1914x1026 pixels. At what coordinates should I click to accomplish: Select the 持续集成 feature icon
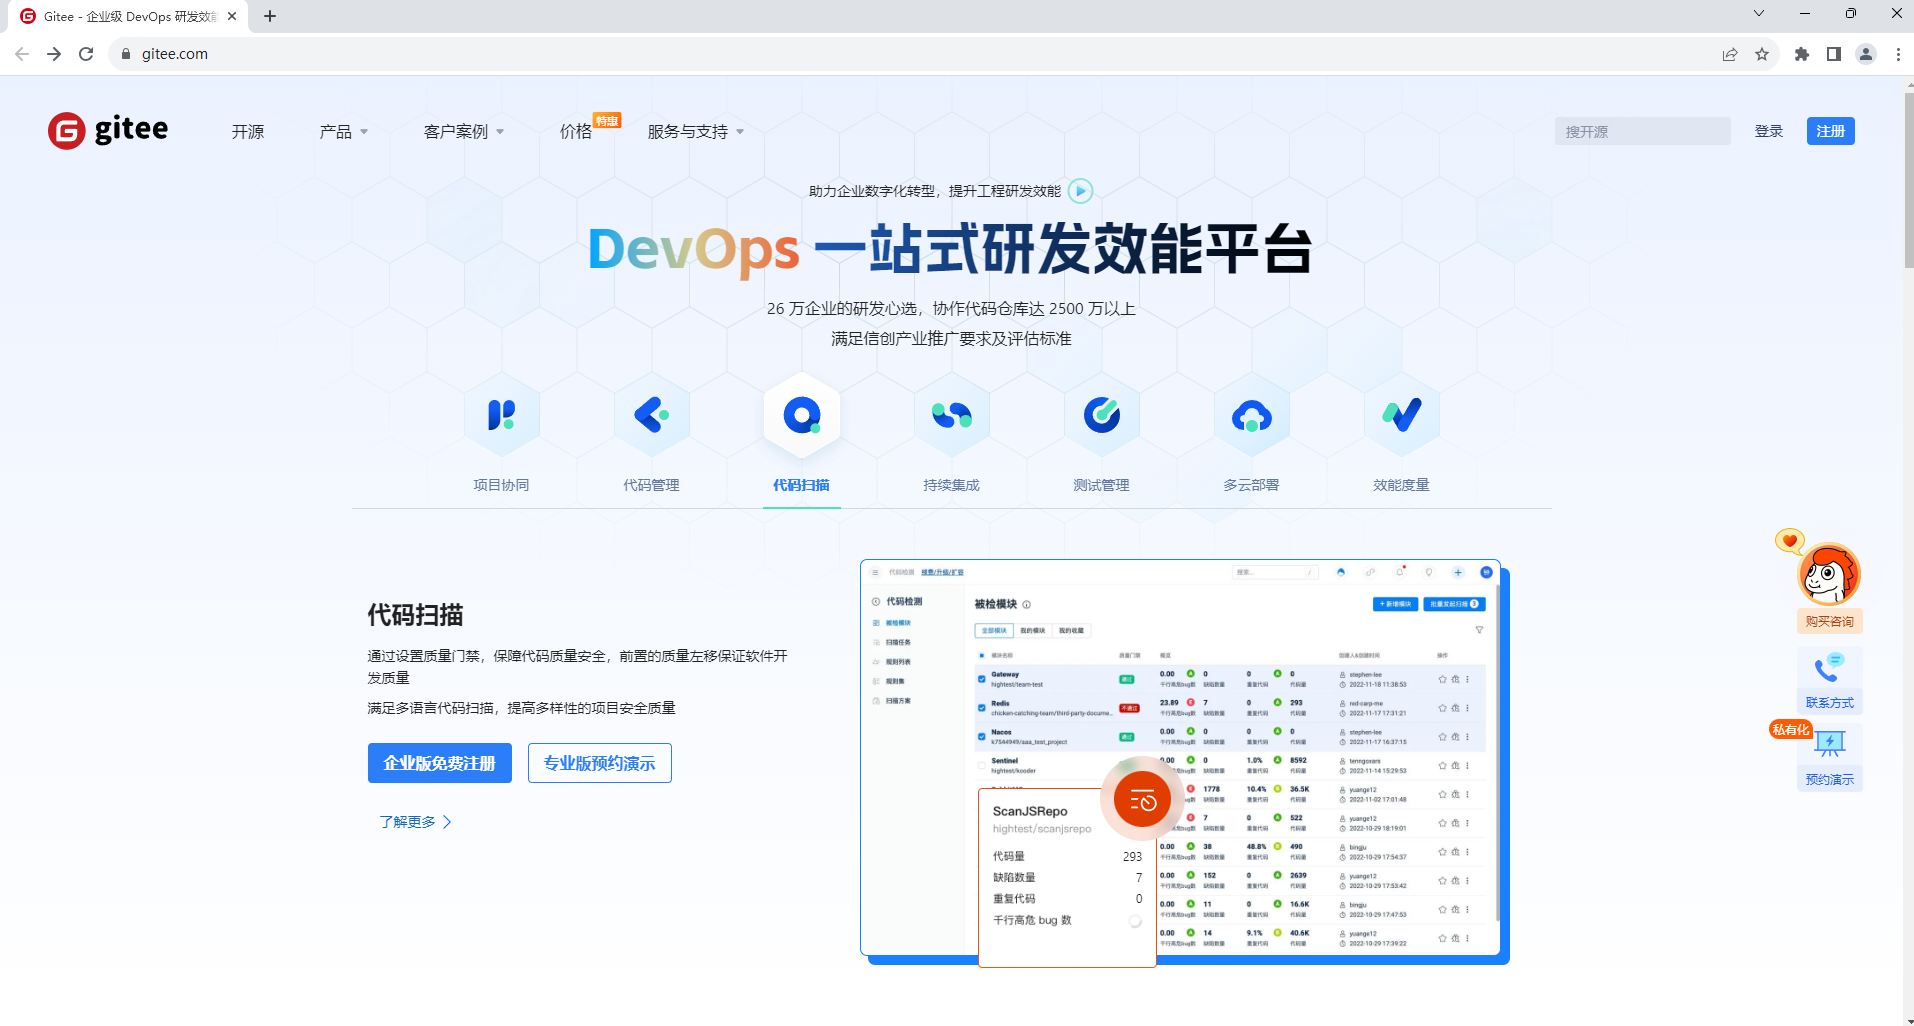point(951,414)
